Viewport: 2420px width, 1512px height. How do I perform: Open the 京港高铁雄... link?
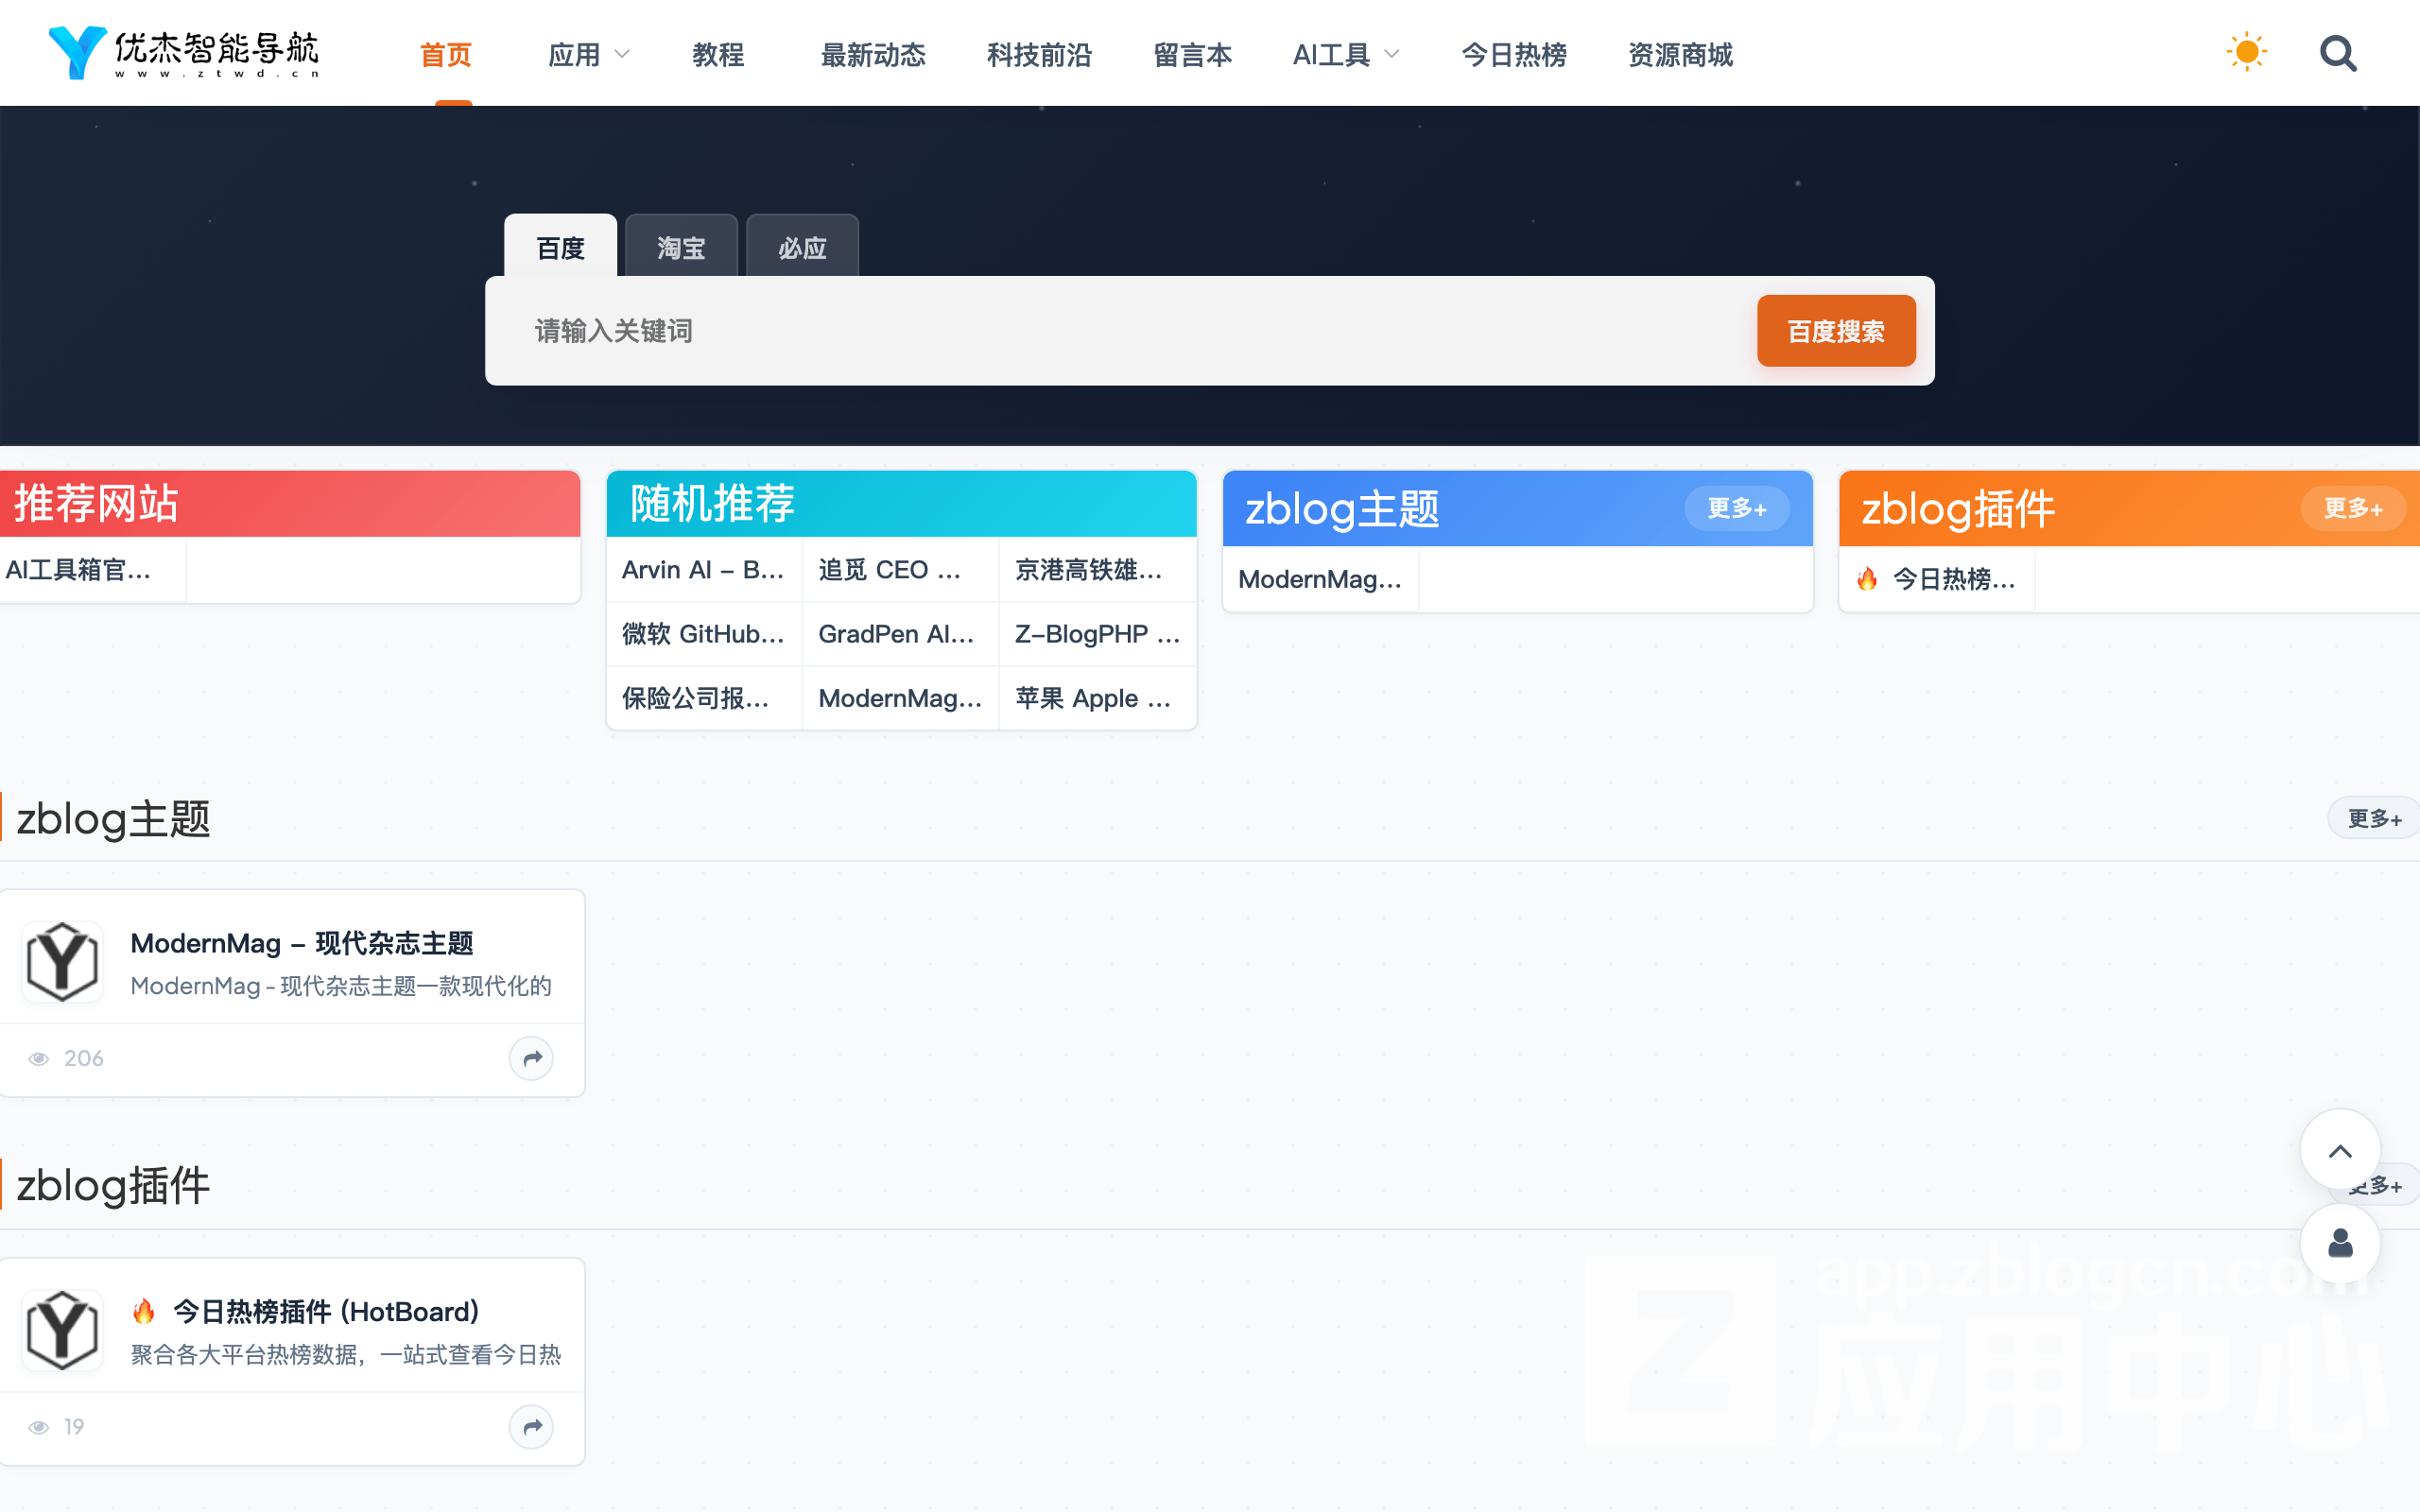click(x=1097, y=570)
